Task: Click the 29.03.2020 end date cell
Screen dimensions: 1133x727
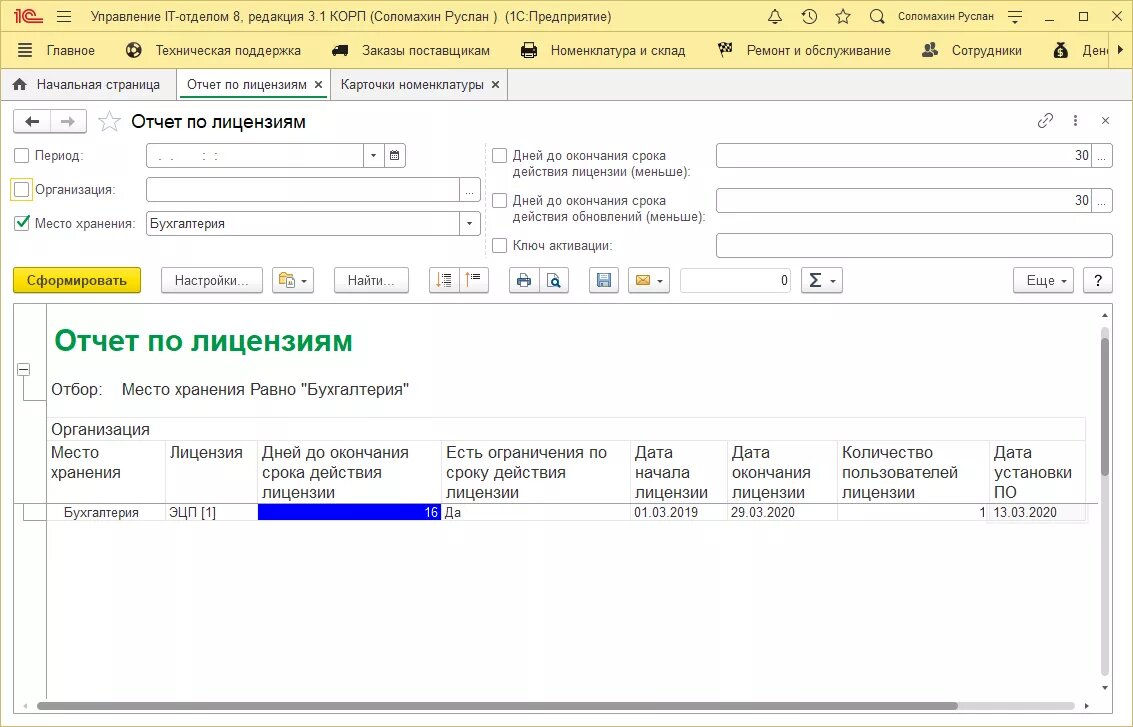Action: click(782, 512)
